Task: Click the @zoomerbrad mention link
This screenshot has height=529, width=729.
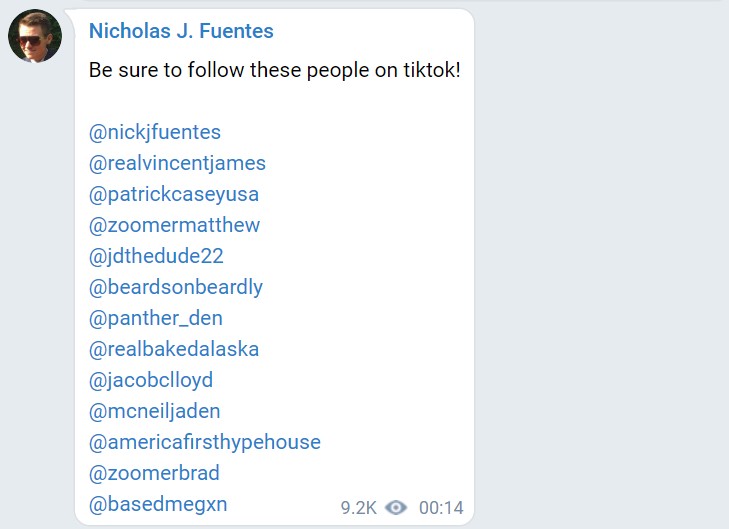Action: click(x=154, y=473)
